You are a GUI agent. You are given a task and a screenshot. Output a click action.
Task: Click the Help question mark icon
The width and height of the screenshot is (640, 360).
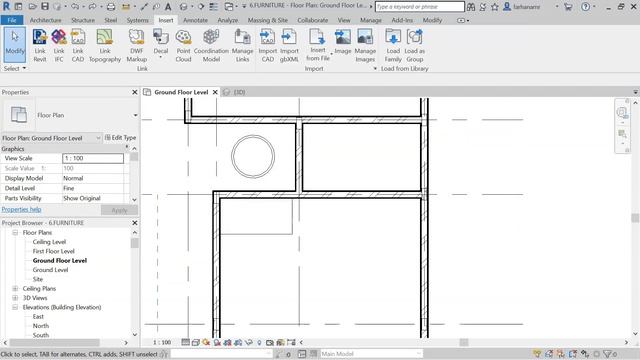click(585, 7)
